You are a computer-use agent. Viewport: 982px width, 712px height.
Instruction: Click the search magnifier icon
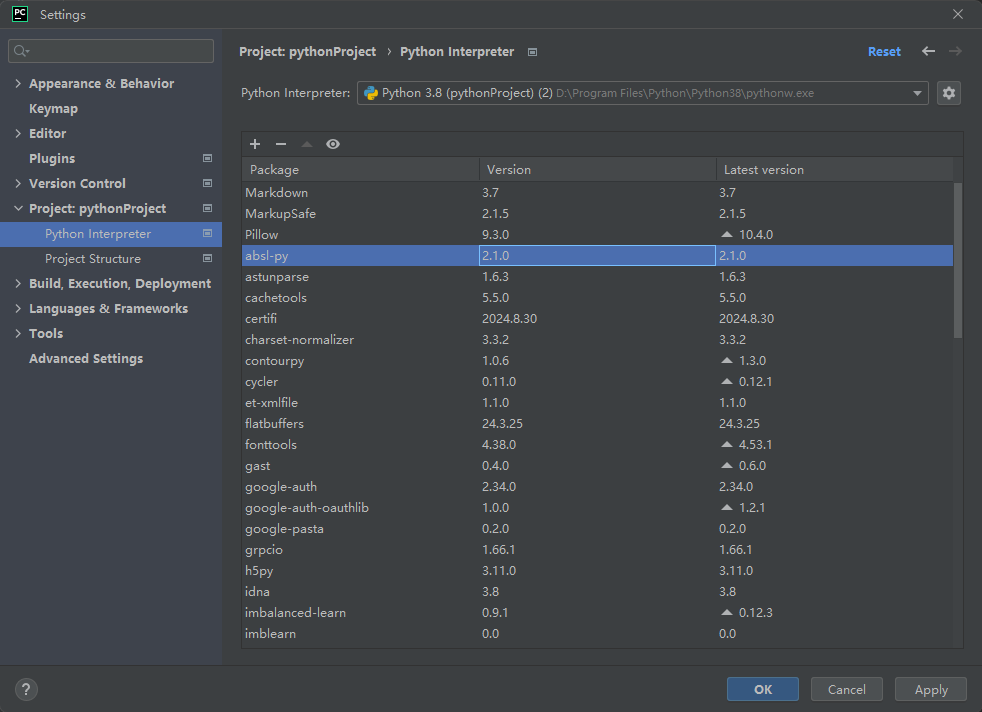(21, 51)
